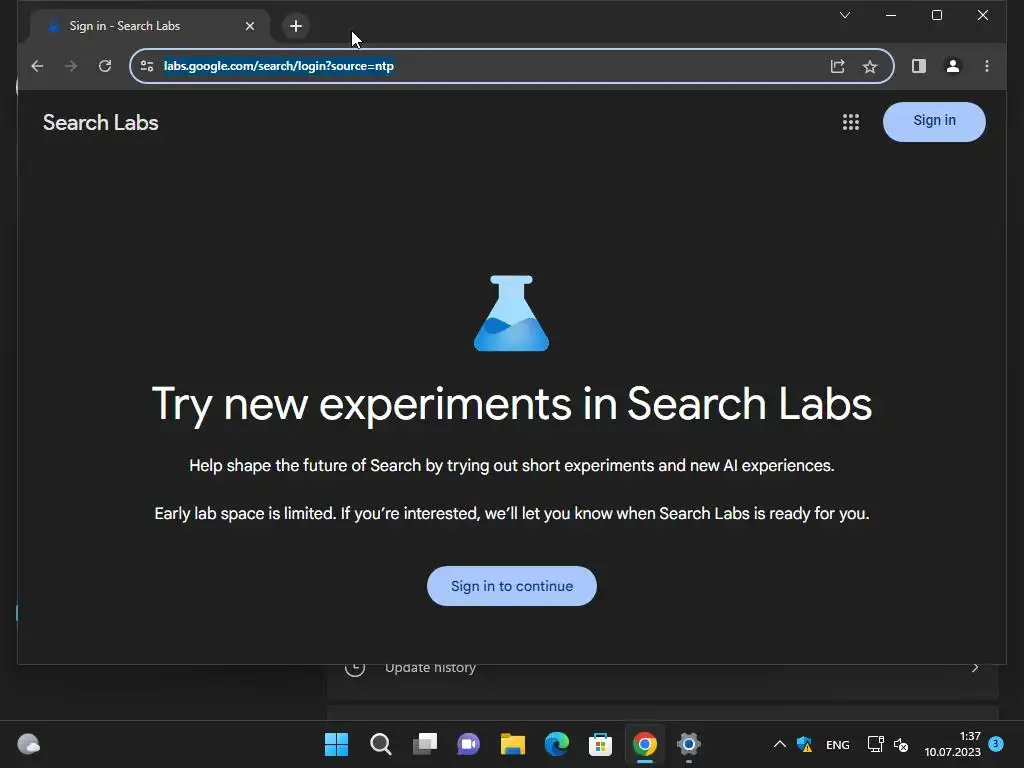Screen dimensions: 1024x768
Task: Open network status tray icon
Action: pyautogui.click(x=875, y=744)
